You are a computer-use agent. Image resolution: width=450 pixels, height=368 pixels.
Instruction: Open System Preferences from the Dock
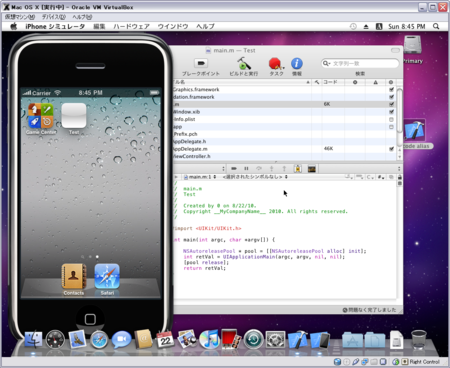tap(275, 340)
